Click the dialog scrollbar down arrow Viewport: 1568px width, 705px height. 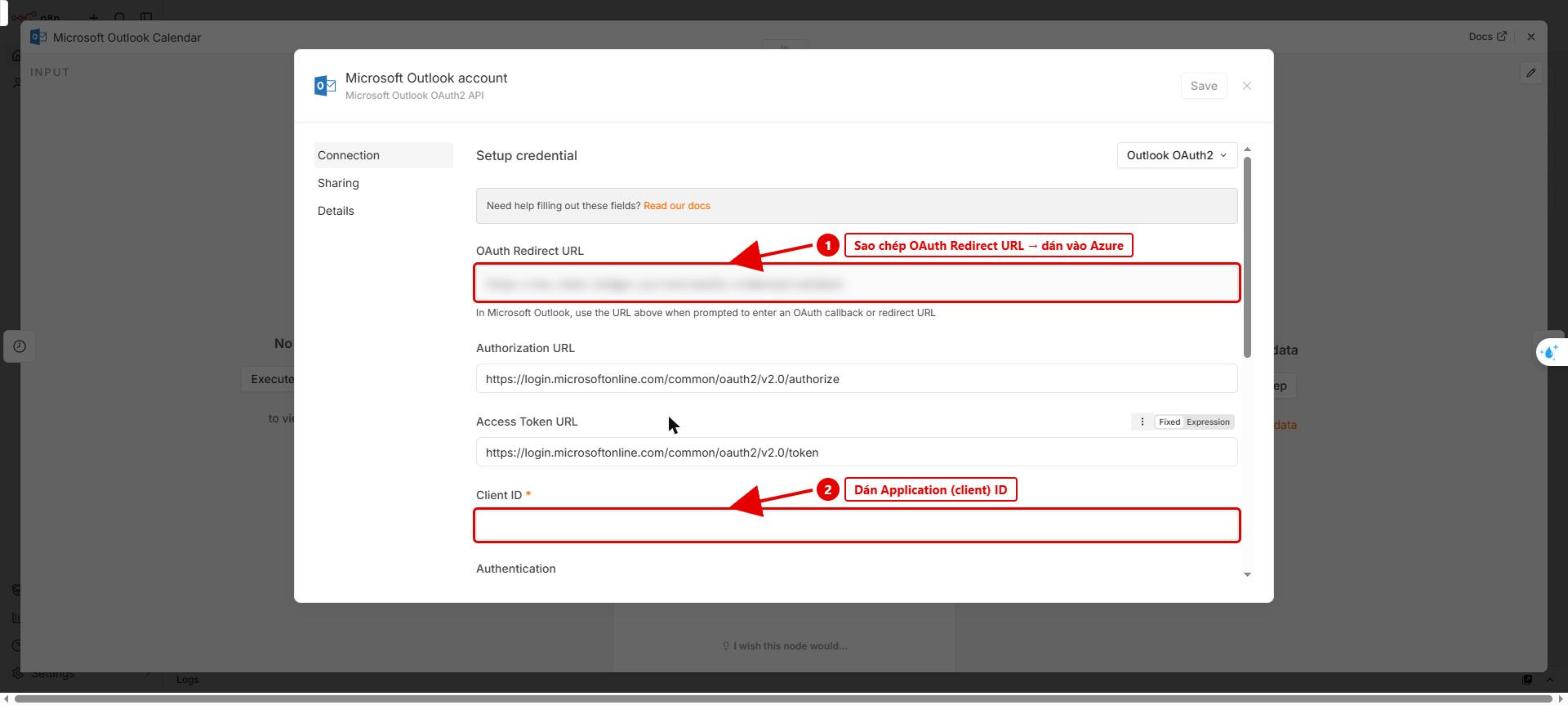pos(1247,574)
